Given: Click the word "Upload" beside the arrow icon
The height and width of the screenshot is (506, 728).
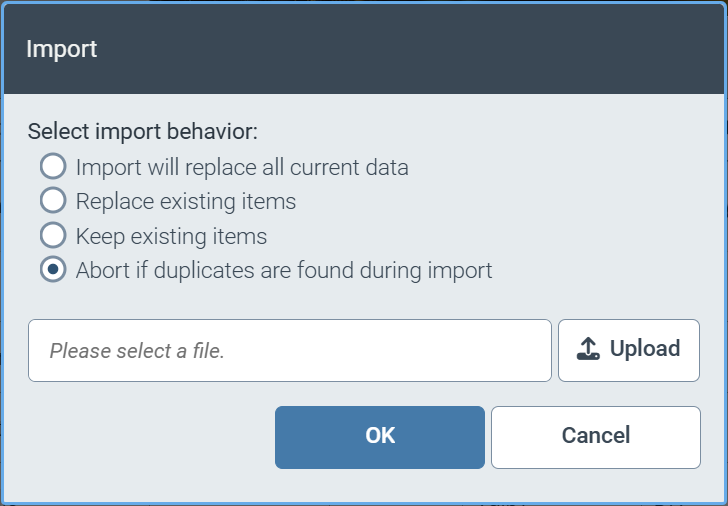Looking at the screenshot, I should pos(645,349).
